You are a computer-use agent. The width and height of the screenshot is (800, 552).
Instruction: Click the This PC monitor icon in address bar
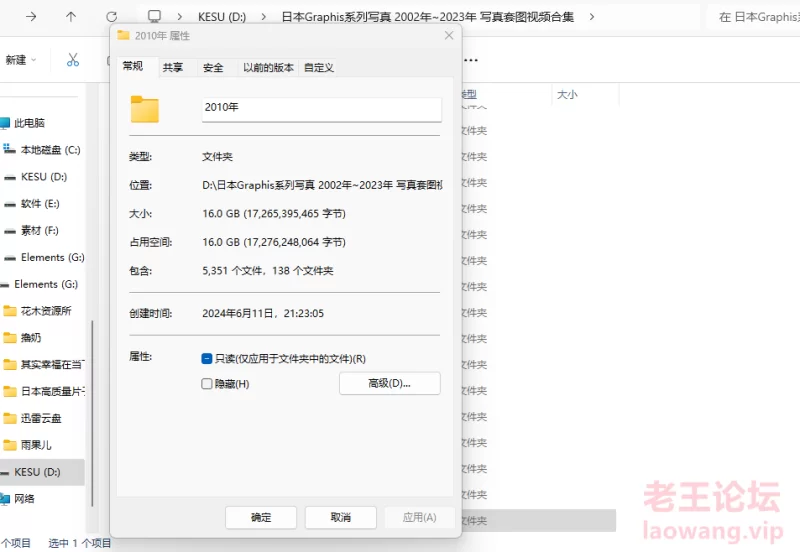point(154,17)
